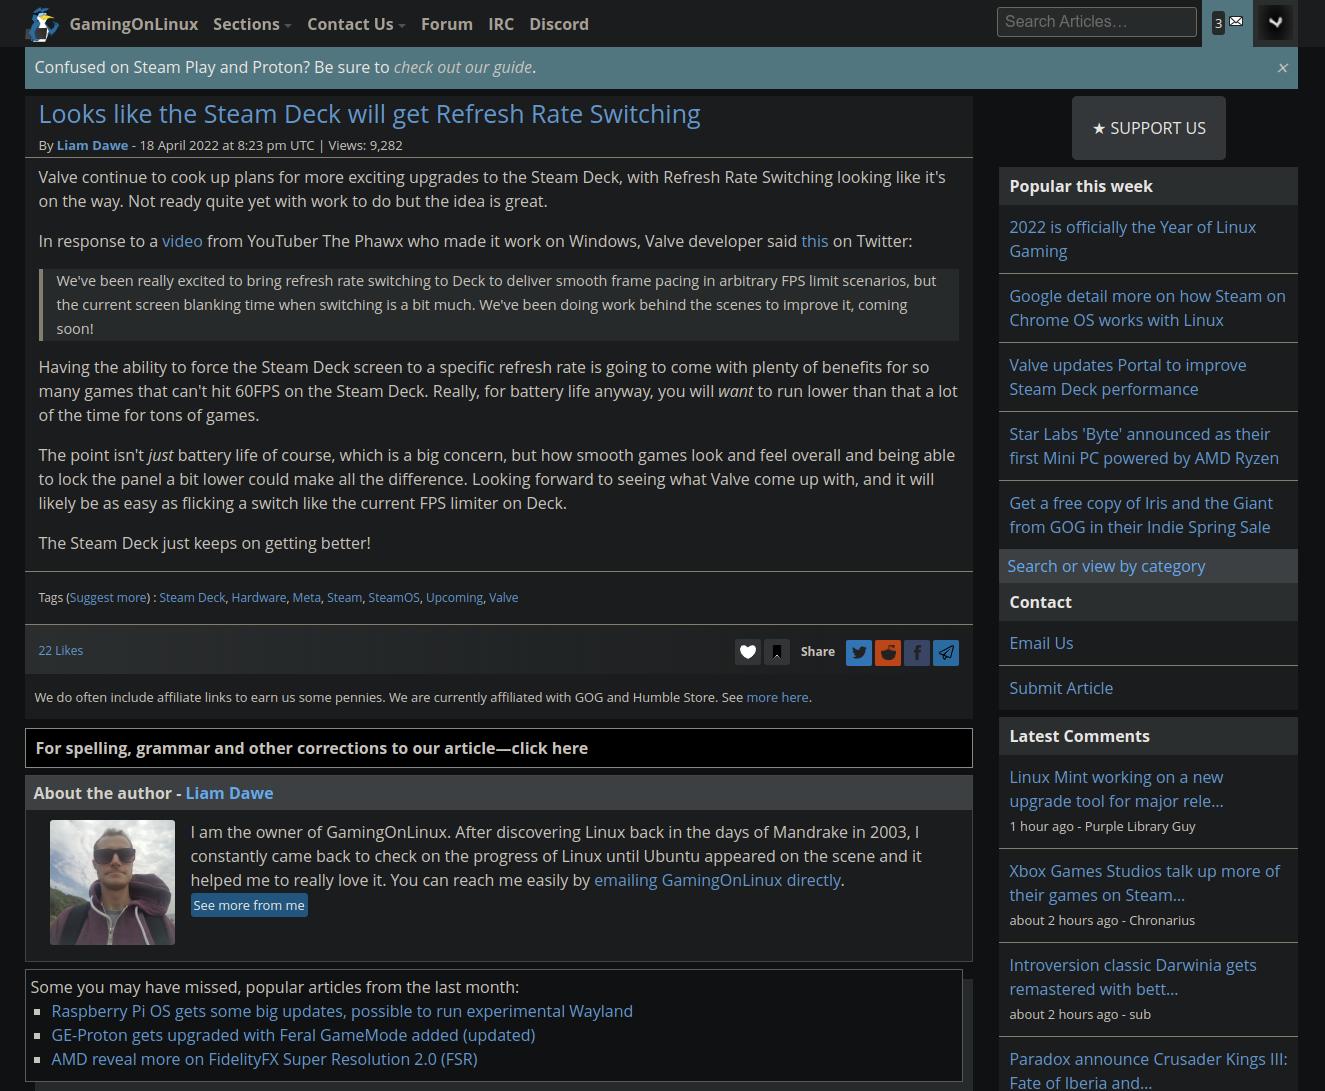Screen dimensions: 1325x1091
Task: Open GE-Proton Feral GameMode article
Action: [293, 1035]
